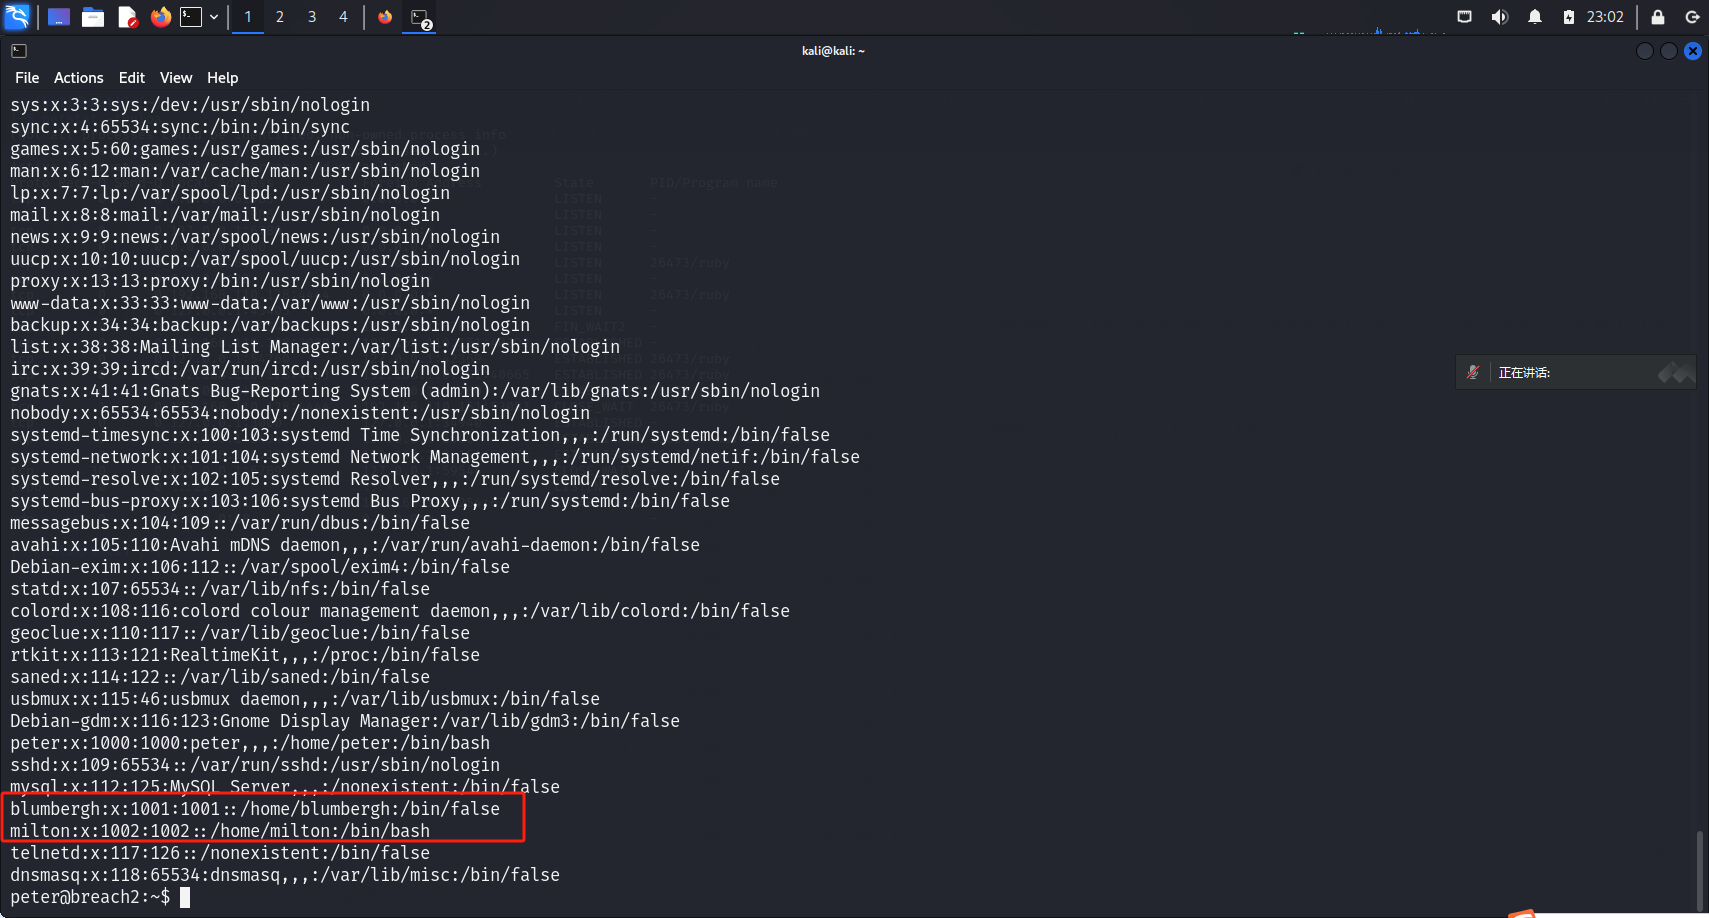The image size is (1709, 918).
Task: Launch Firefox from the taskbar
Action: [161, 17]
